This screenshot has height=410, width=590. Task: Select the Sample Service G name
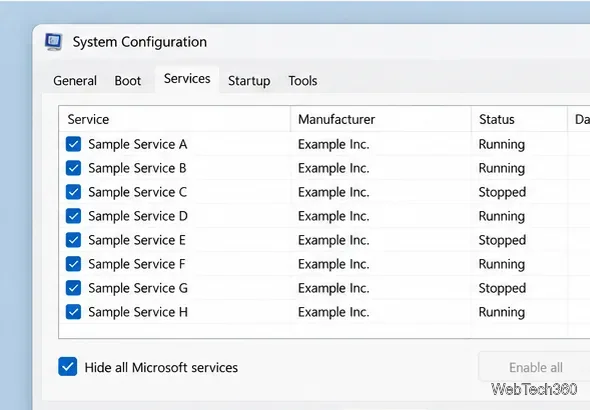[138, 288]
